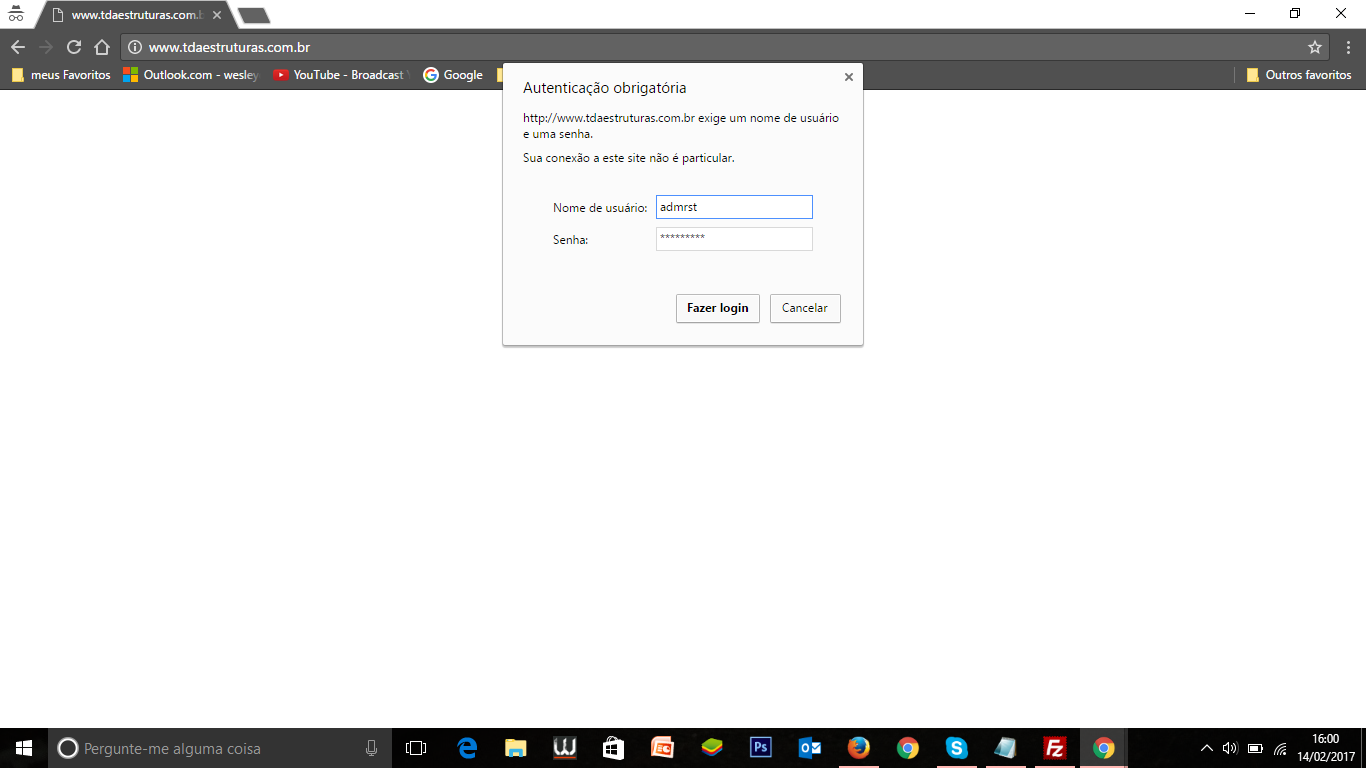Click the Cortana search box
Image resolution: width=1366 pixels, height=768 pixels.
(x=220, y=748)
